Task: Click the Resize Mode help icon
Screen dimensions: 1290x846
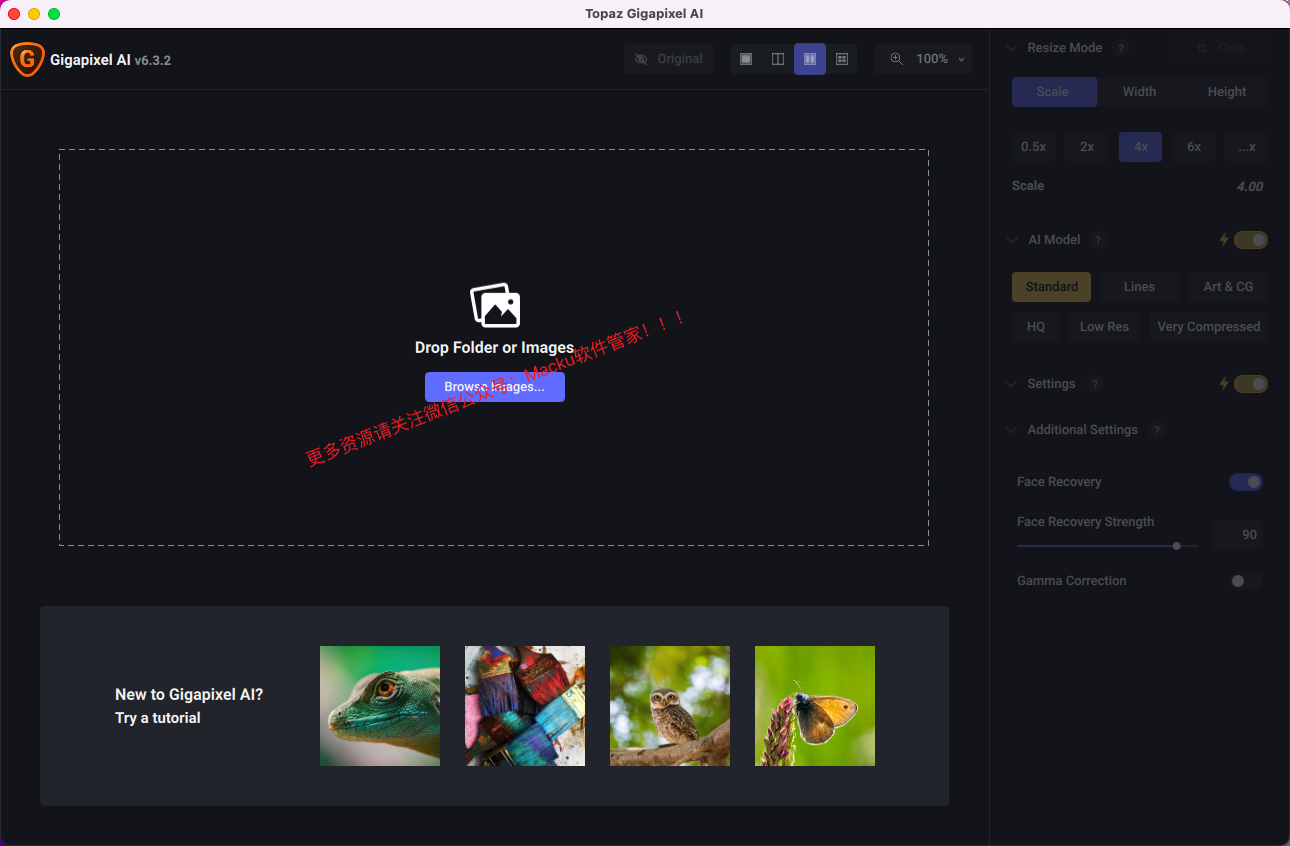Action: click(1121, 48)
